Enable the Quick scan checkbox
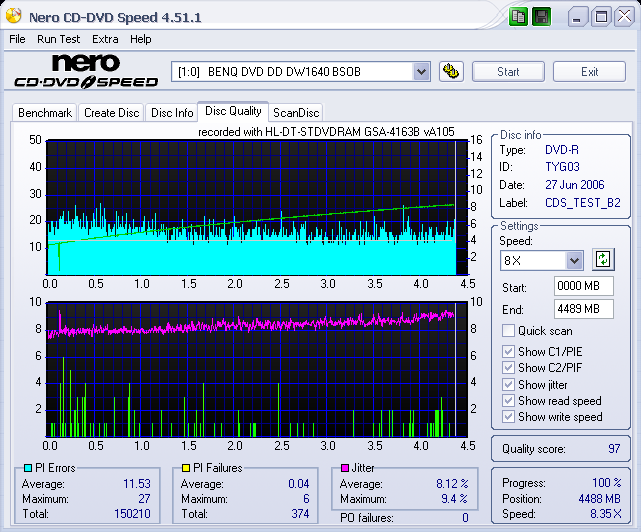 click(x=509, y=331)
